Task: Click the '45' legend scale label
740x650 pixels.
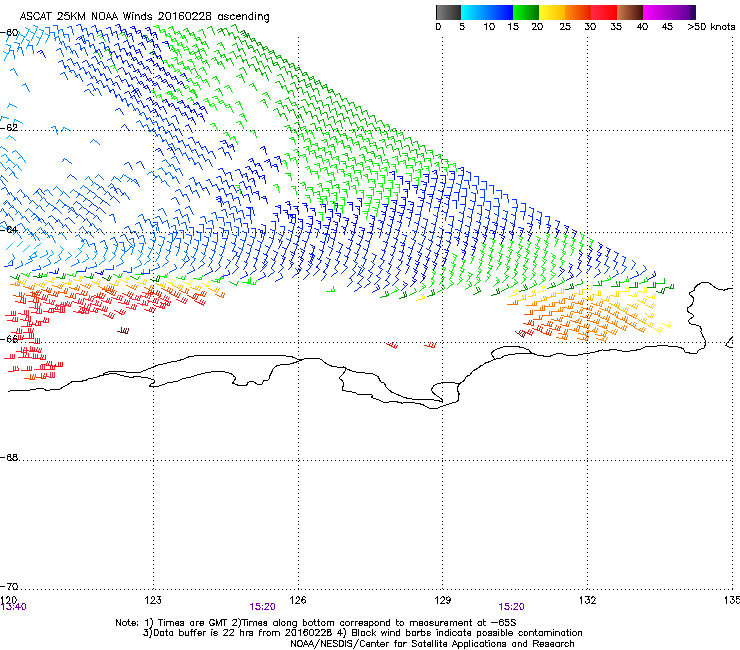Action: click(667, 27)
